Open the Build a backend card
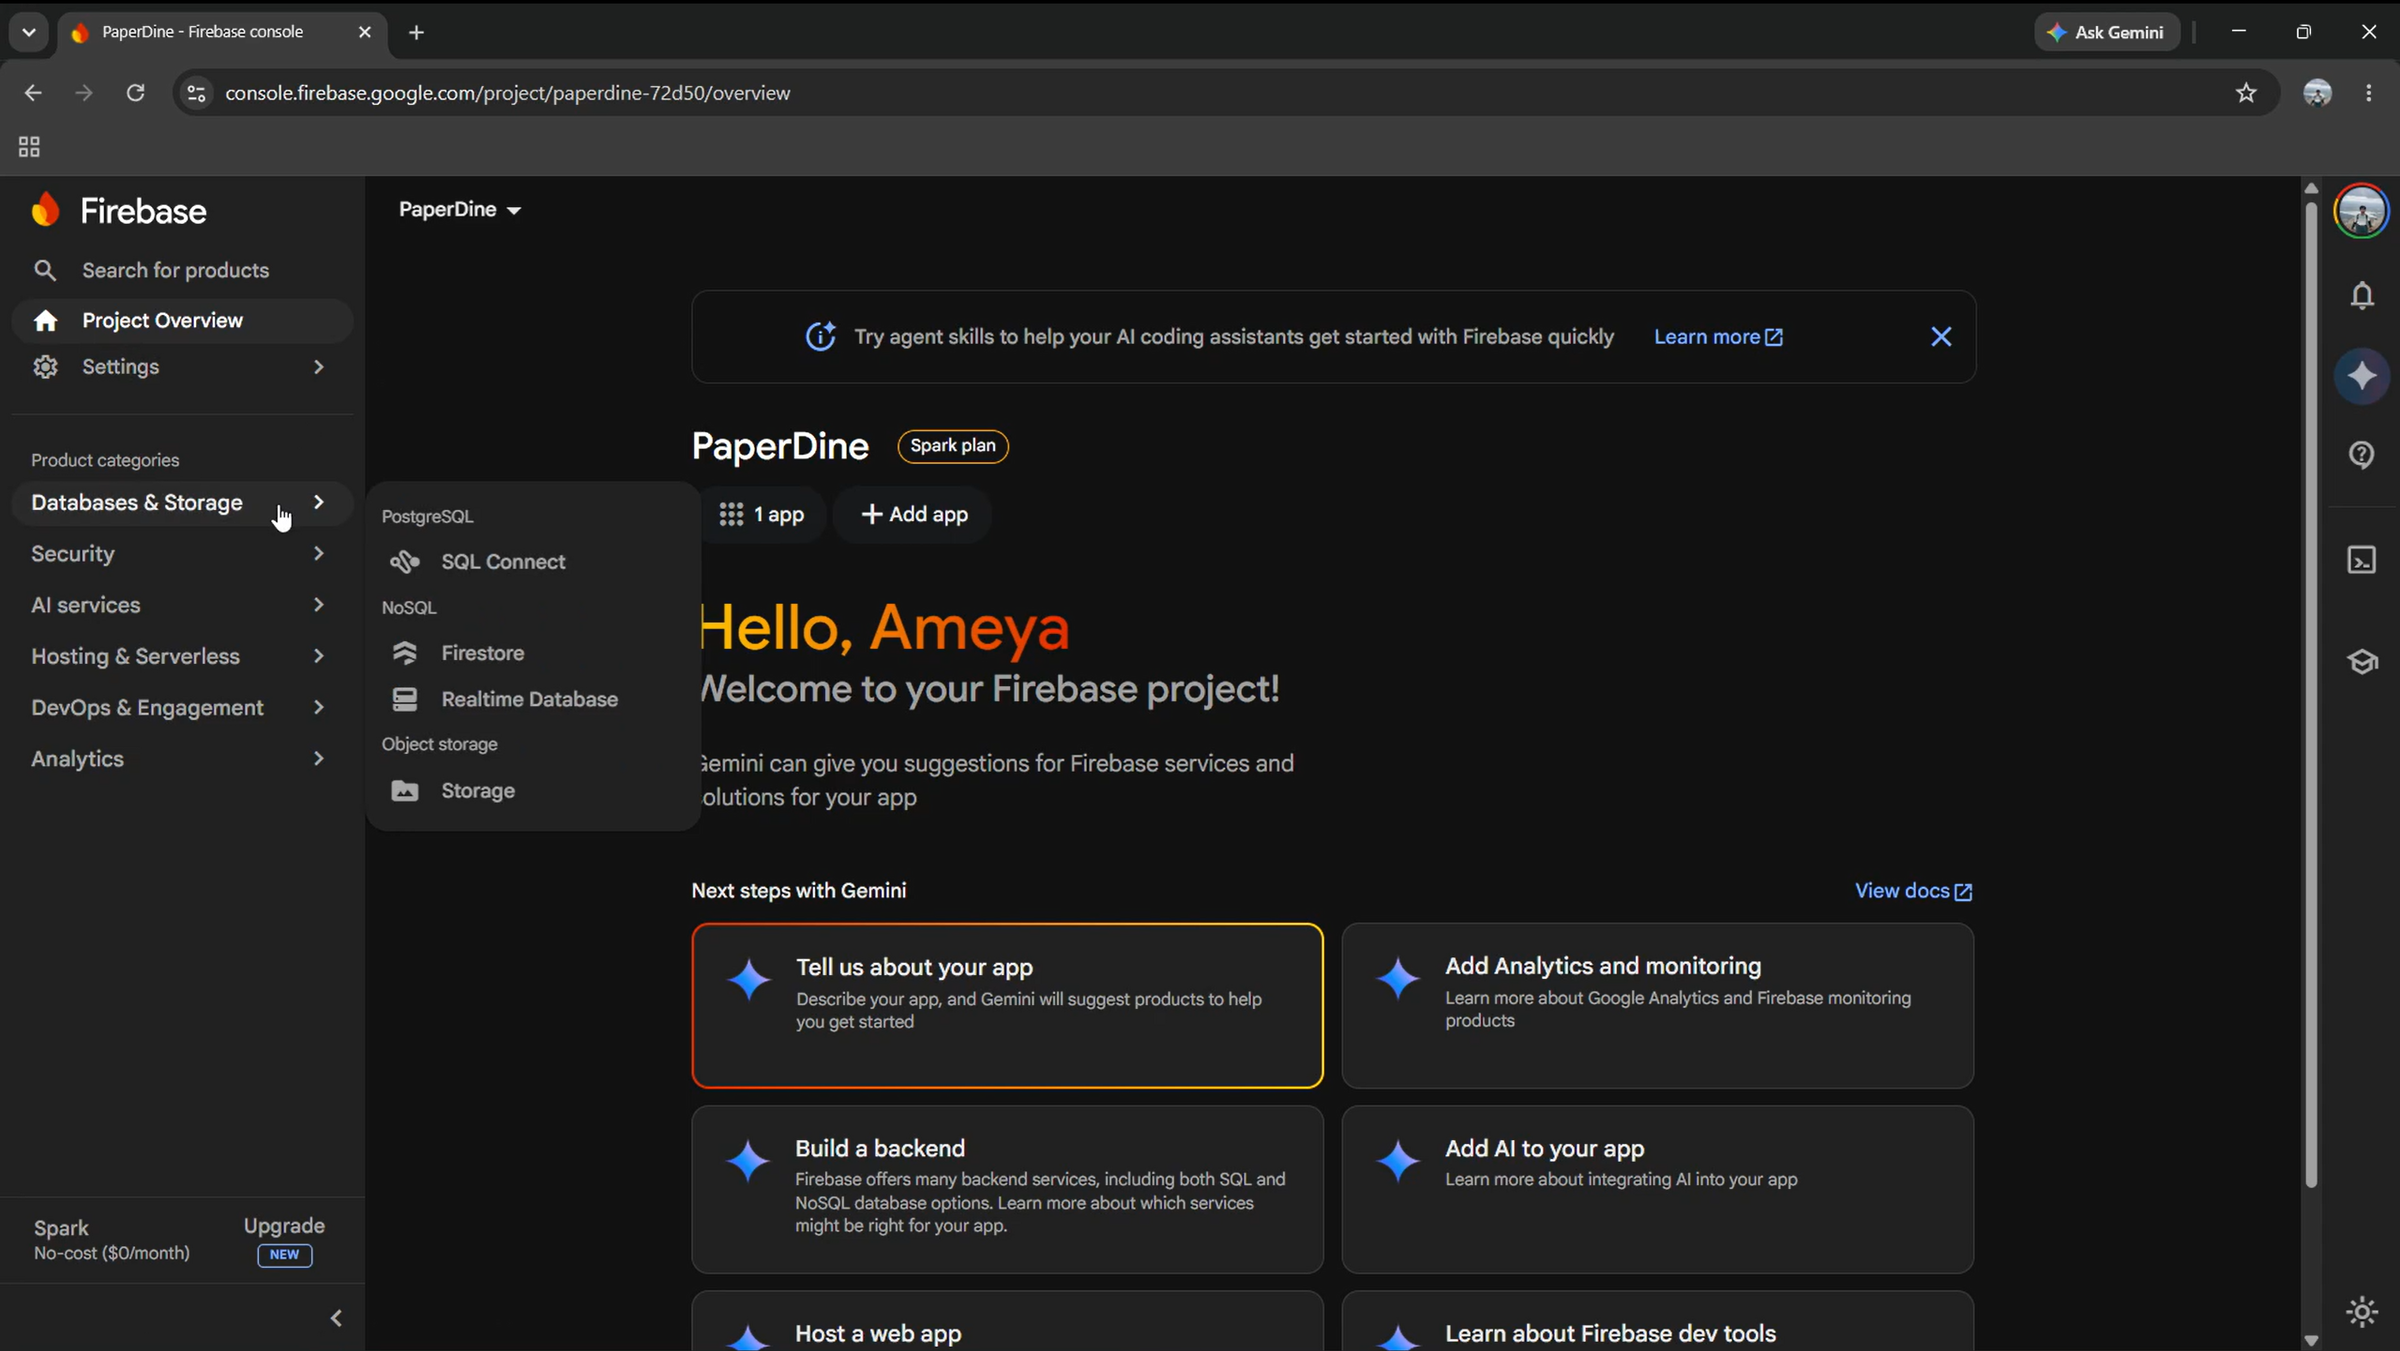Viewport: 2400px width, 1351px height. pos(1007,1189)
